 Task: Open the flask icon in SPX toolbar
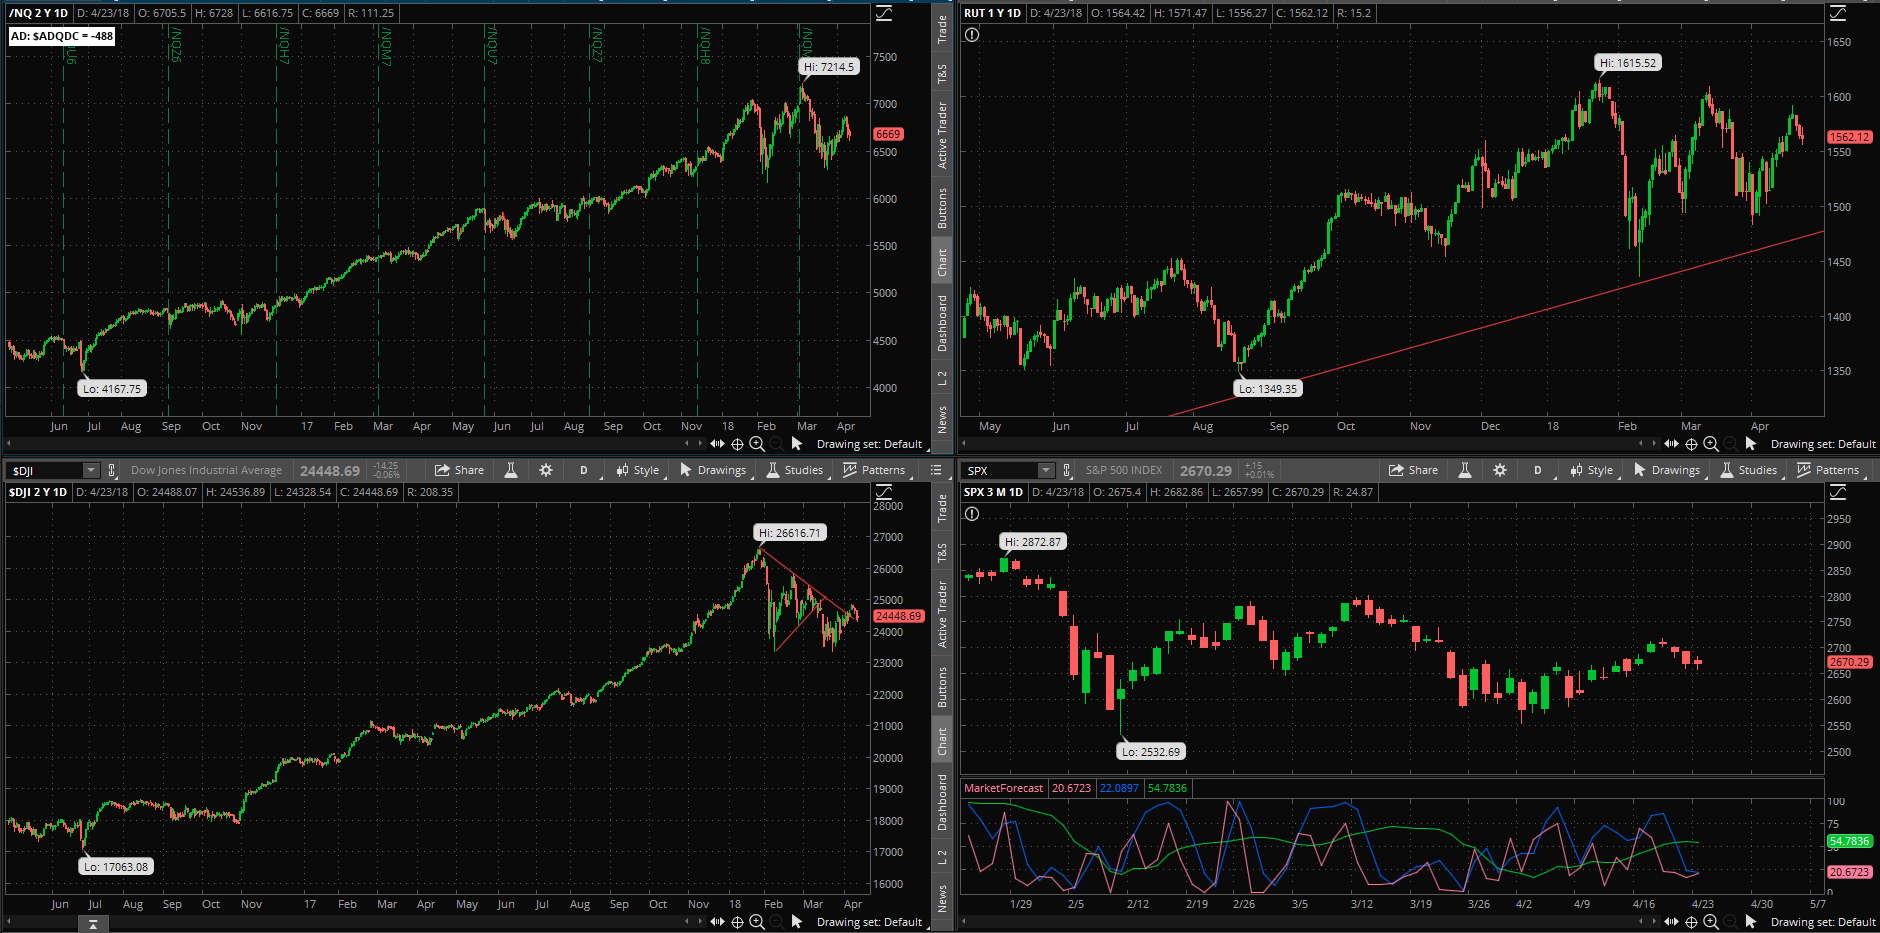(1465, 470)
